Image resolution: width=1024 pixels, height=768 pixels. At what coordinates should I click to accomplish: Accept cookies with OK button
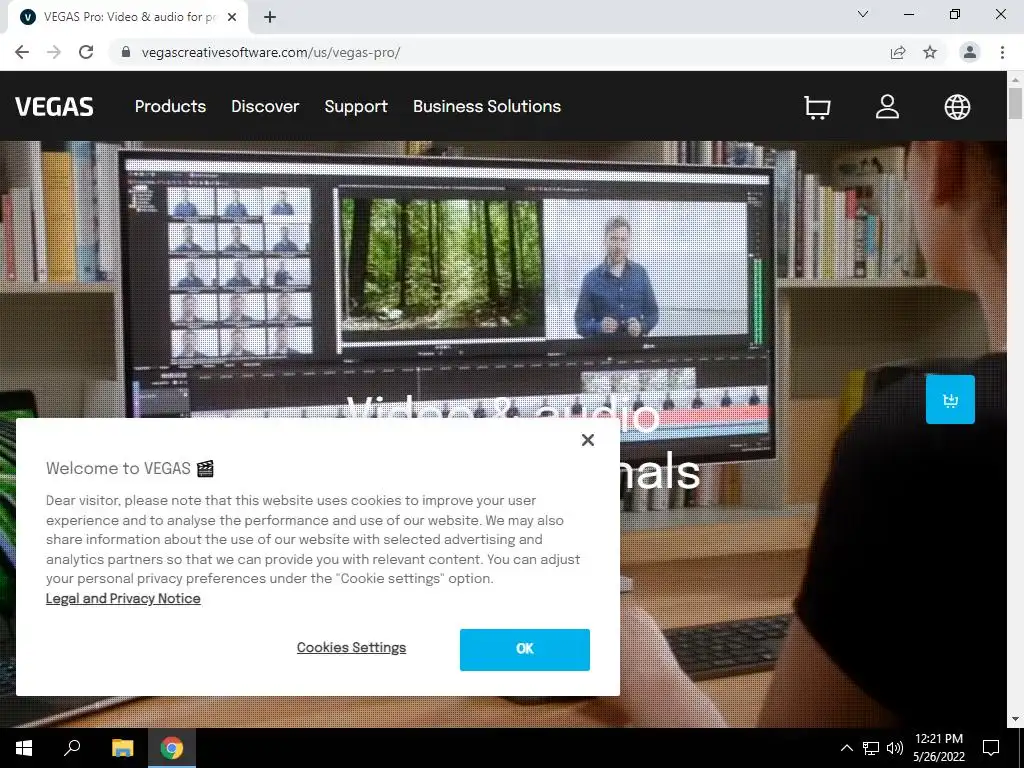click(524, 649)
